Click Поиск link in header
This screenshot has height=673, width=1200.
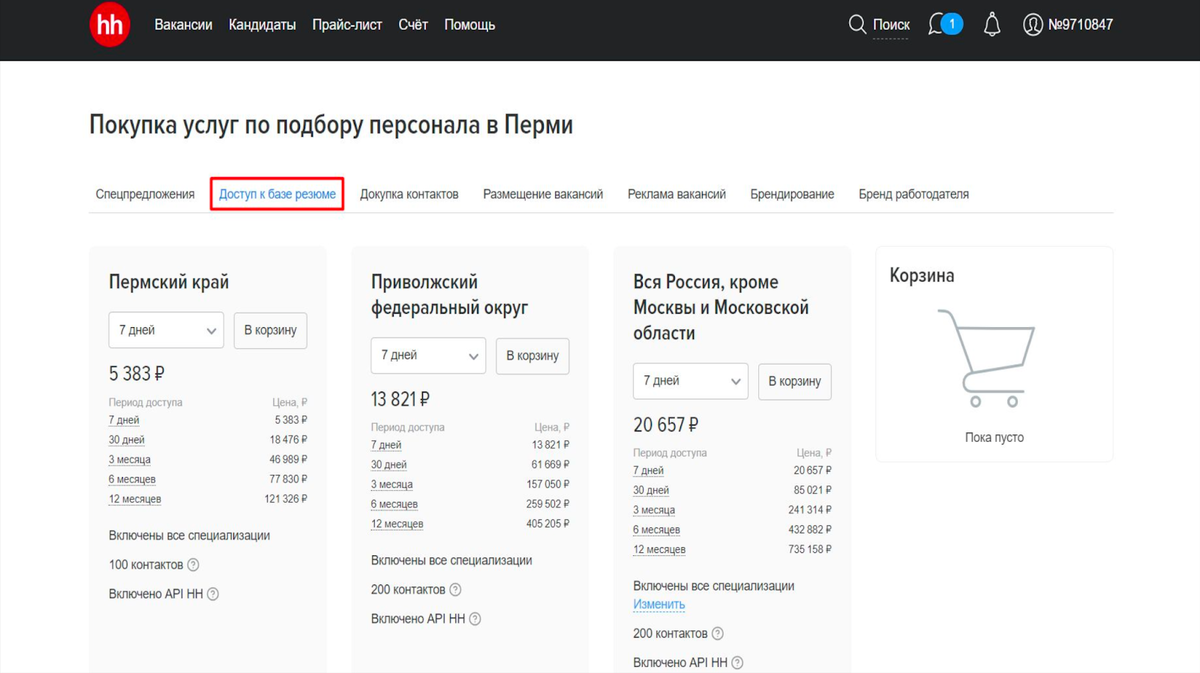(891, 25)
